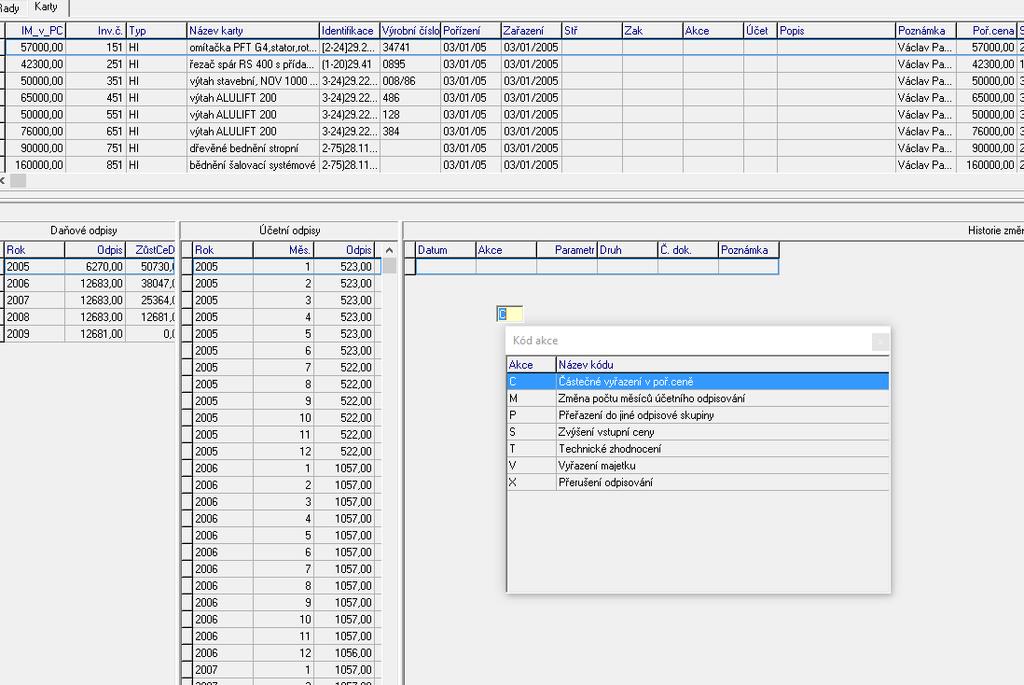Image resolution: width=1024 pixels, height=685 pixels.
Task: Click the Datum cell in Historie změn
Action: point(445,266)
